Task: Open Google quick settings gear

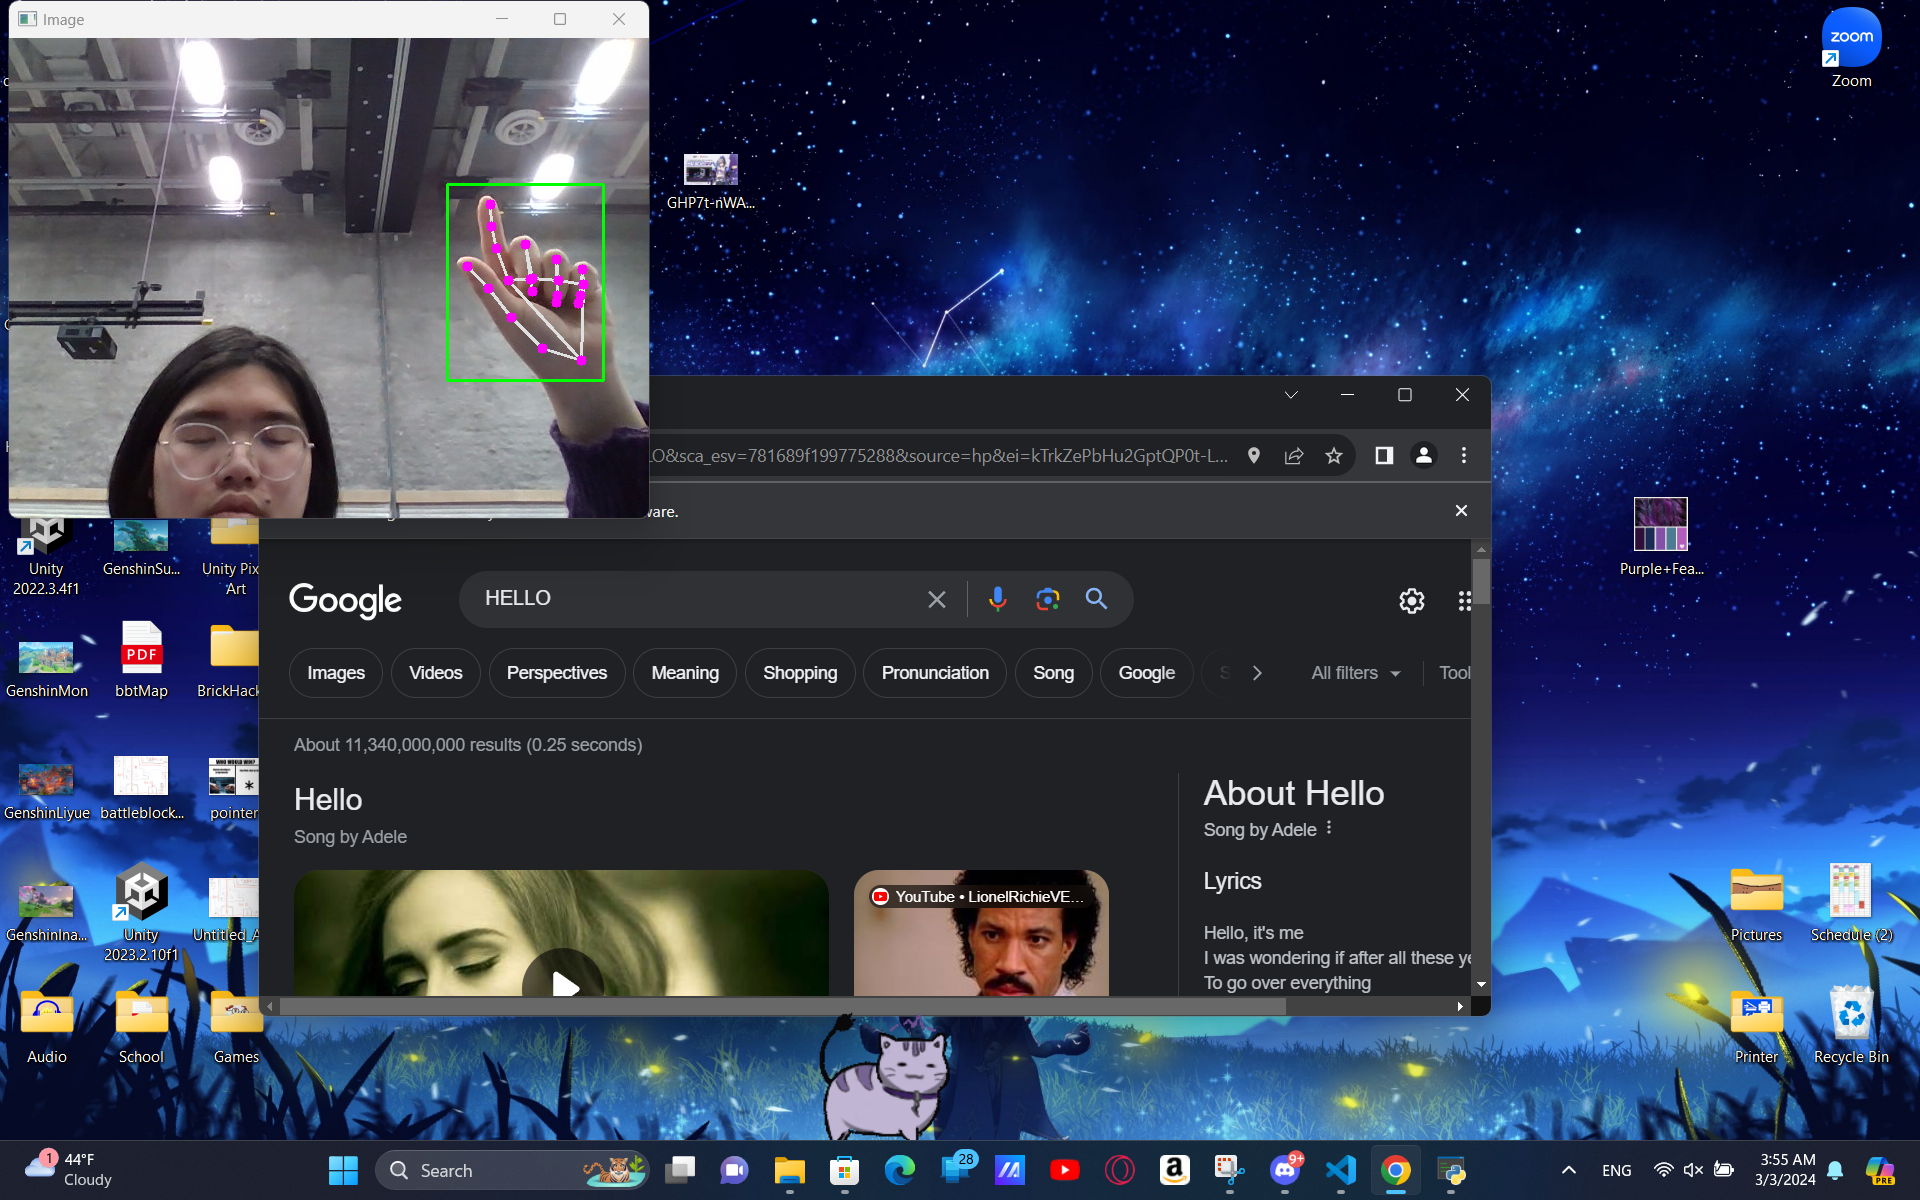Action: point(1411,601)
